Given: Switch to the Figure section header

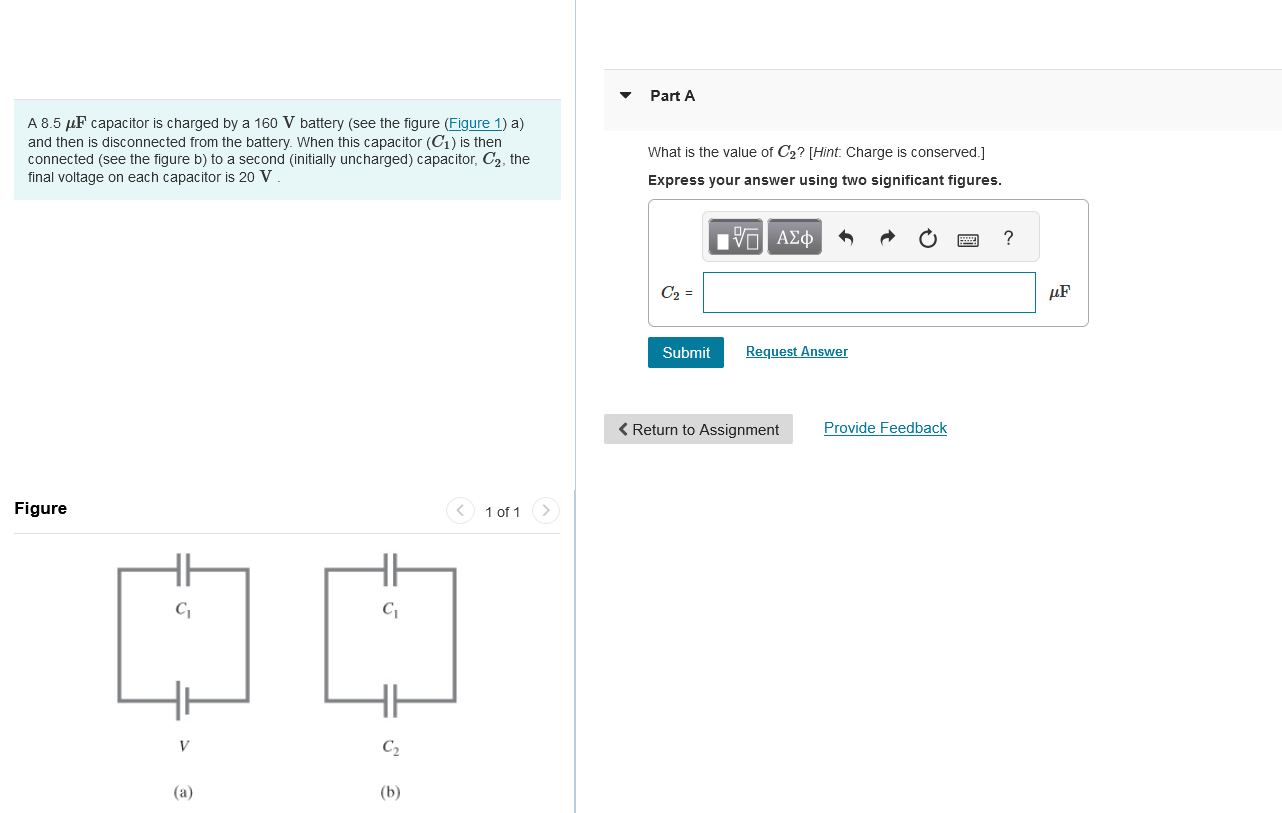Looking at the screenshot, I should click(x=40, y=508).
